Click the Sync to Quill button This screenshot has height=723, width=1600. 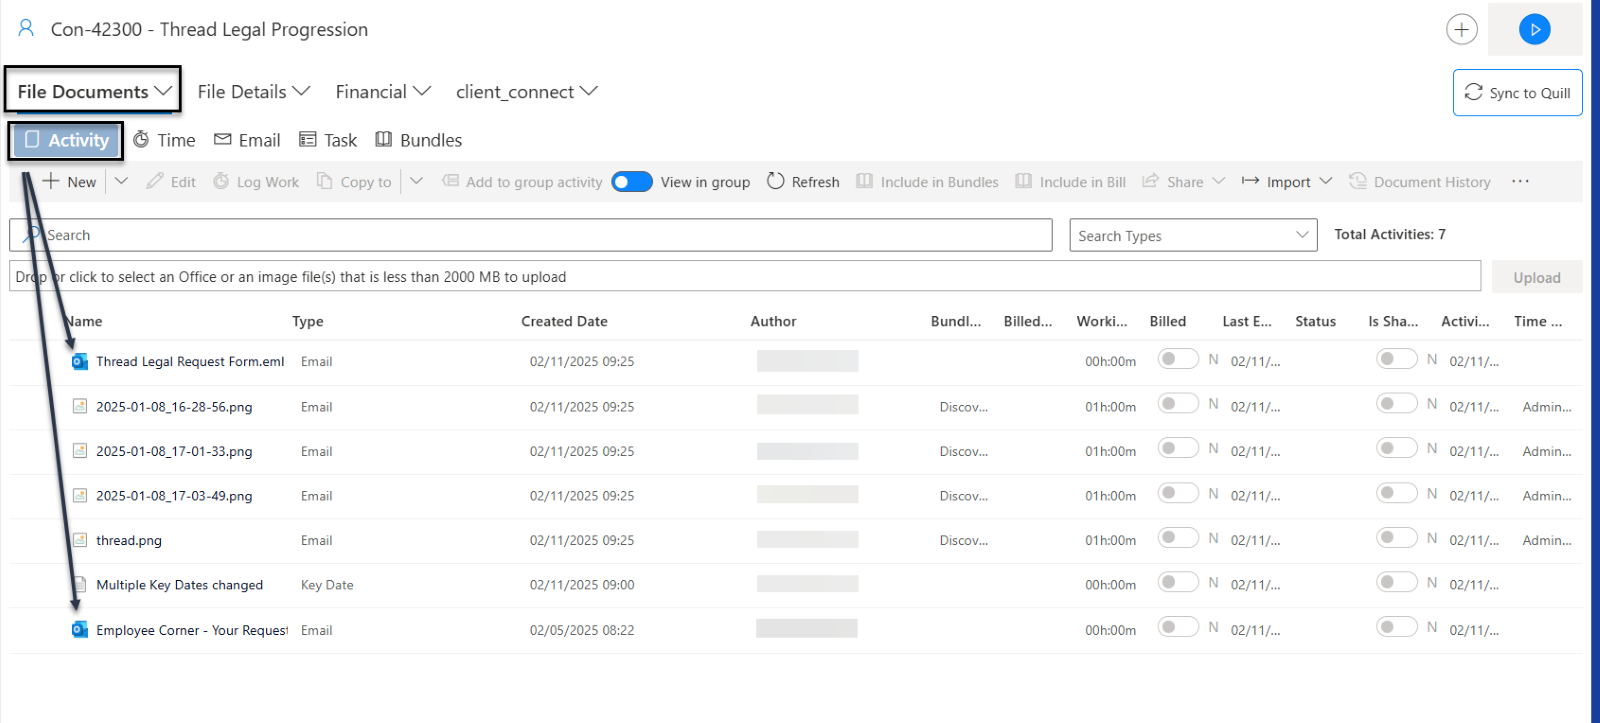pyautogui.click(x=1517, y=92)
